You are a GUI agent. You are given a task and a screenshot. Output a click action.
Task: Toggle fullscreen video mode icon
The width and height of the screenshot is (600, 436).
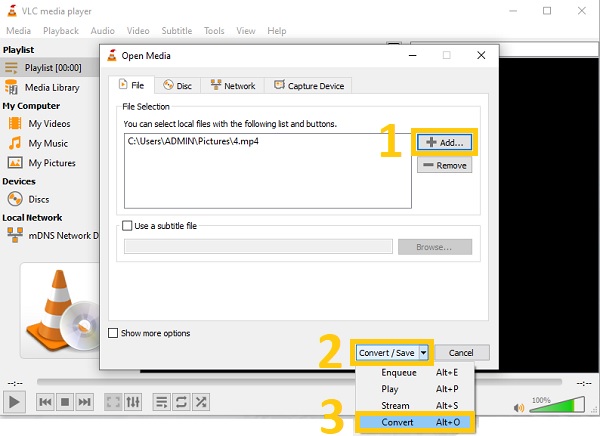pyautogui.click(x=113, y=402)
